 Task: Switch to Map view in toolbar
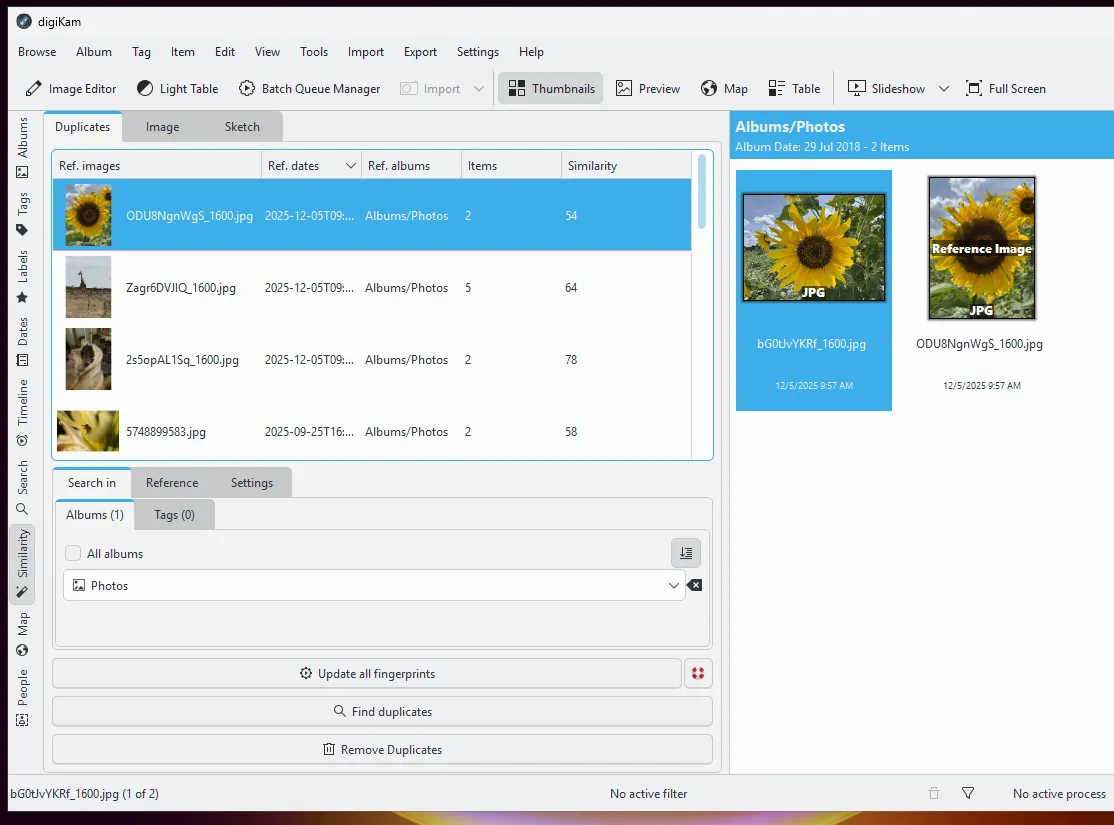point(724,89)
